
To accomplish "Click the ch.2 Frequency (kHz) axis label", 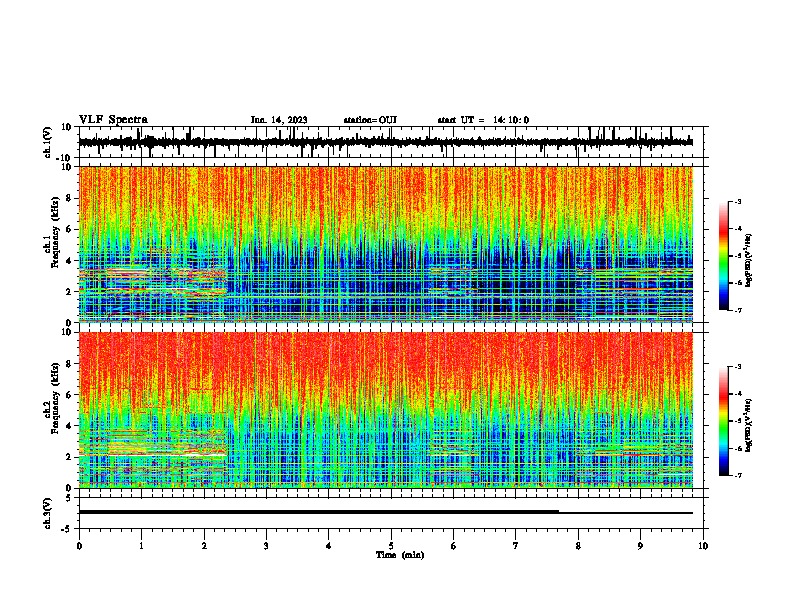I will click(56, 398).
